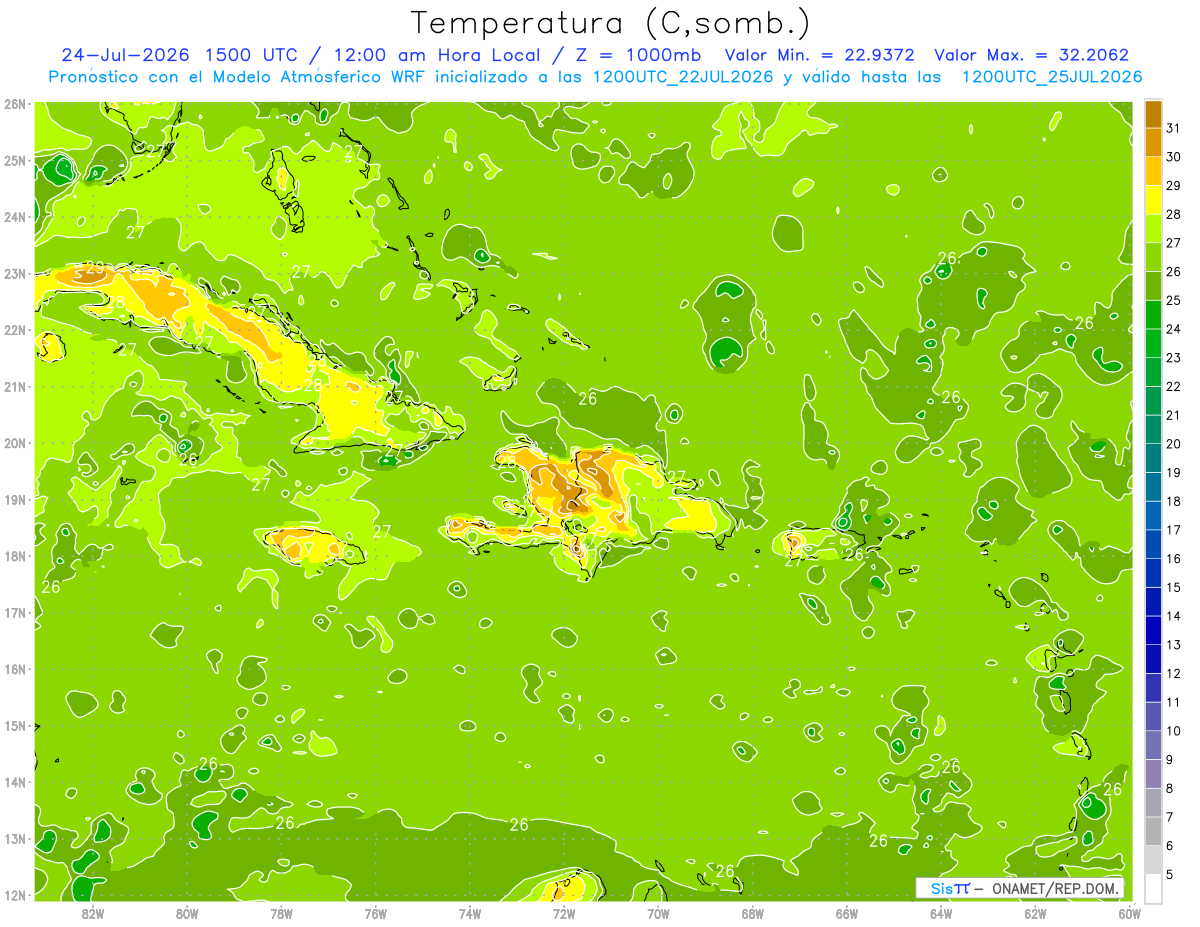Click the color scale value 25
Screen dimensions: 1200x927
point(1174,301)
